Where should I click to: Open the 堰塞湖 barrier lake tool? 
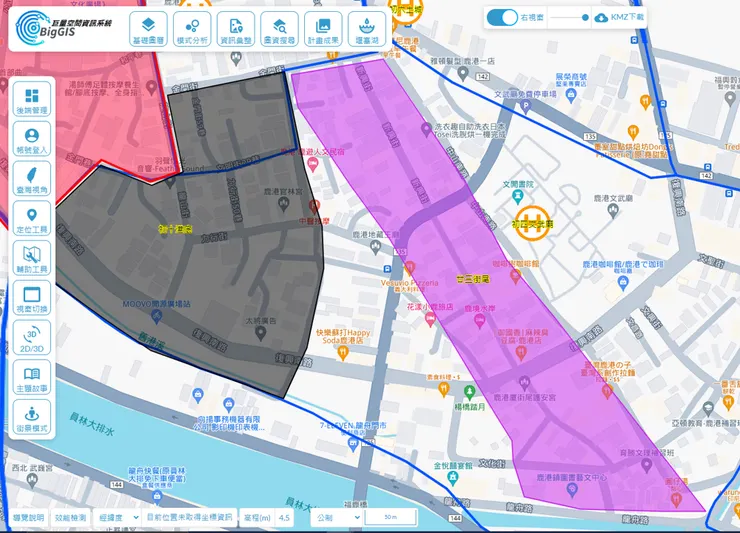tap(367, 29)
